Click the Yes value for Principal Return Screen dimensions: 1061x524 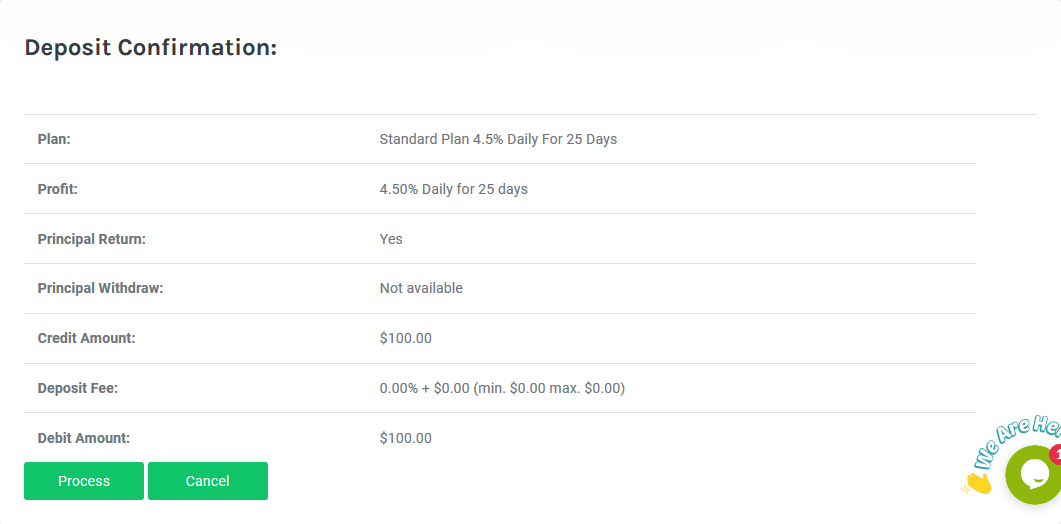click(x=391, y=239)
